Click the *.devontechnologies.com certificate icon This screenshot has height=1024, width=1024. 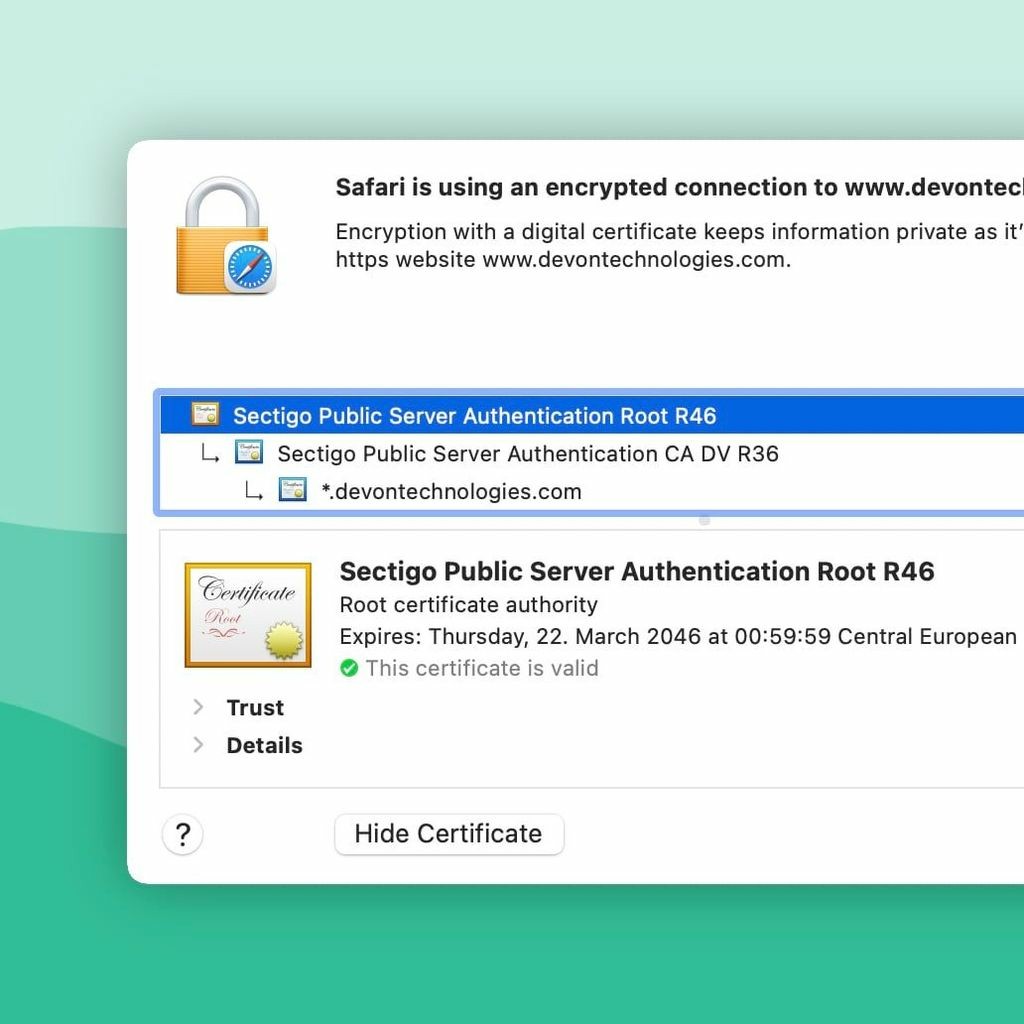tap(293, 490)
